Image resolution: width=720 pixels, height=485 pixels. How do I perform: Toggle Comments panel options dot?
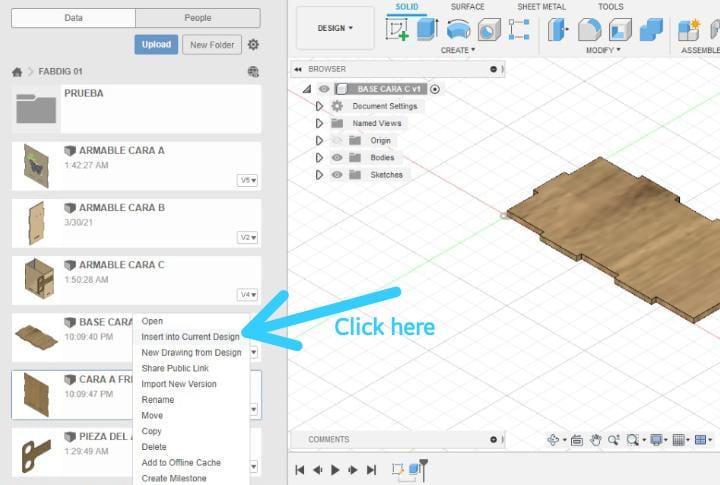click(x=494, y=440)
